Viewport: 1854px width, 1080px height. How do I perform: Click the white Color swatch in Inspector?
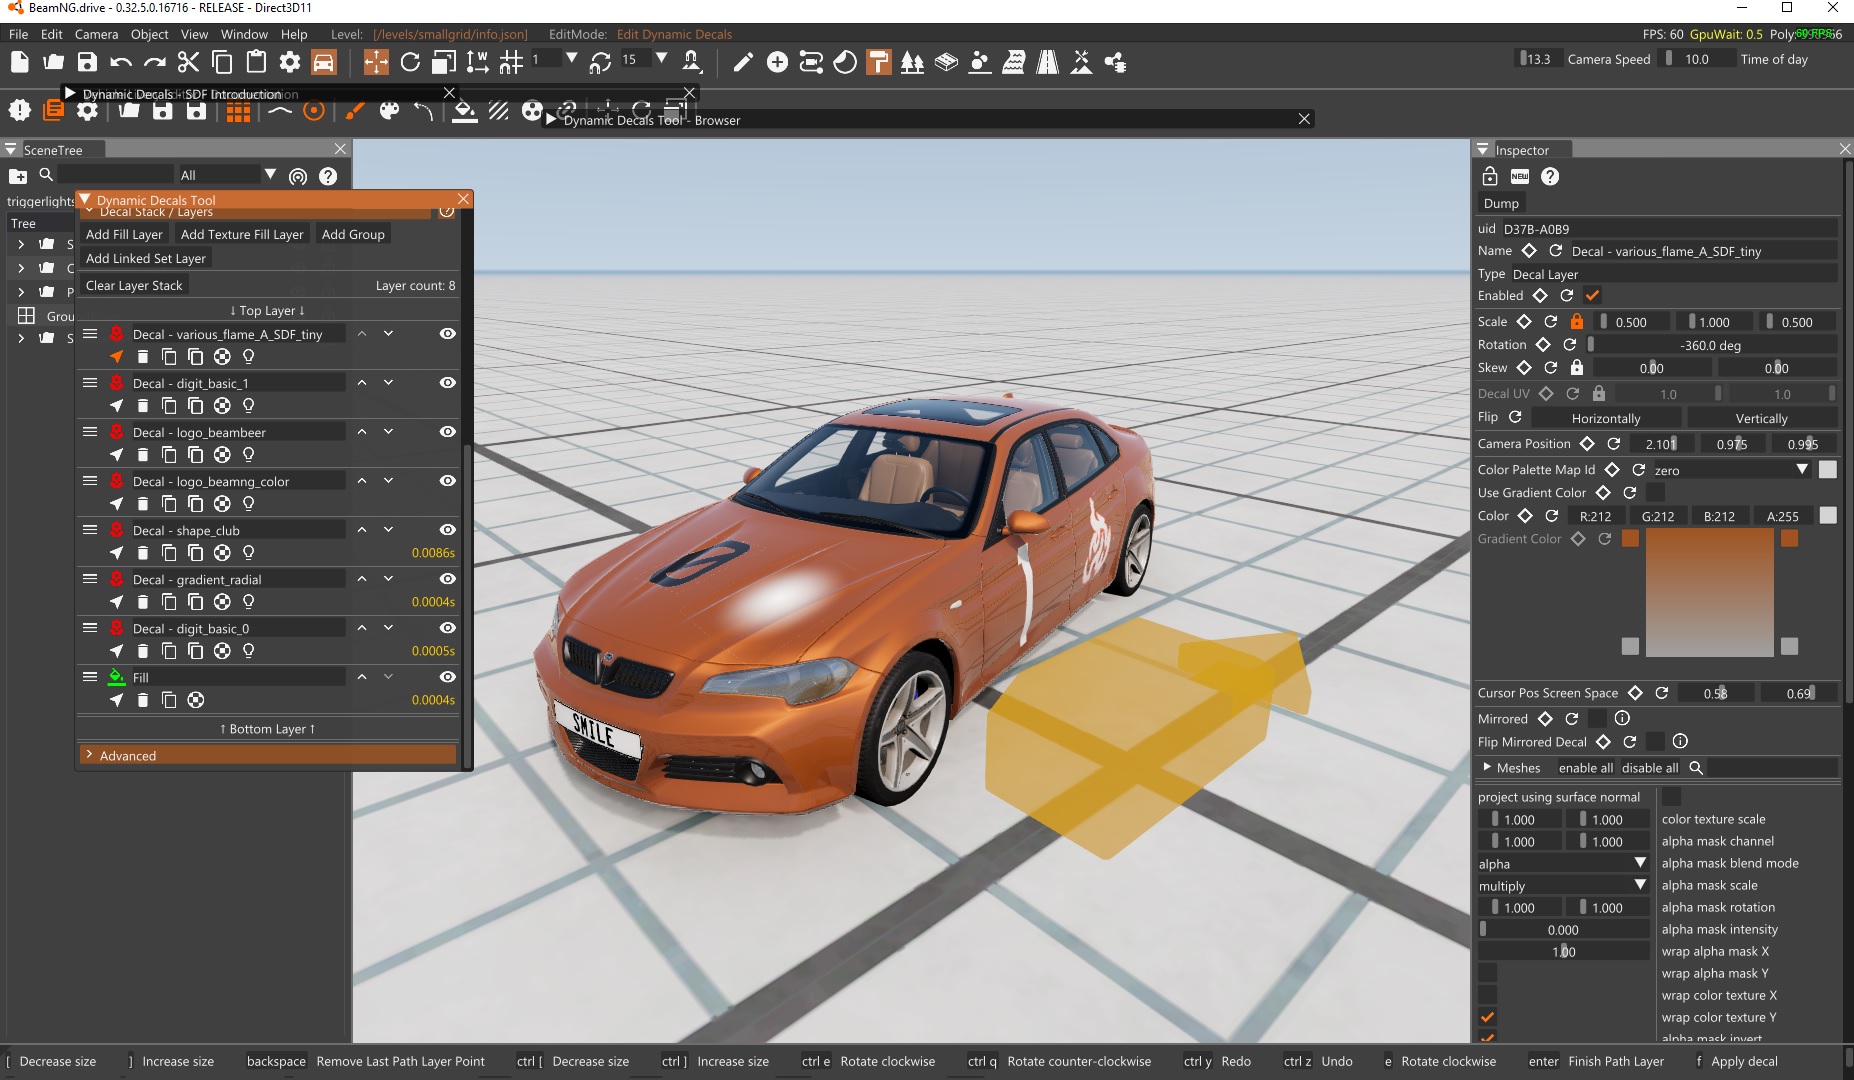1828,516
